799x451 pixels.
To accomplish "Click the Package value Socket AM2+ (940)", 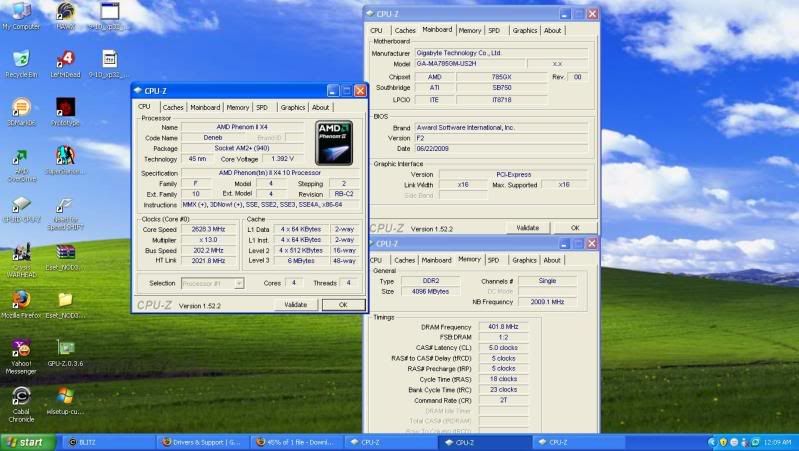I will (x=243, y=148).
